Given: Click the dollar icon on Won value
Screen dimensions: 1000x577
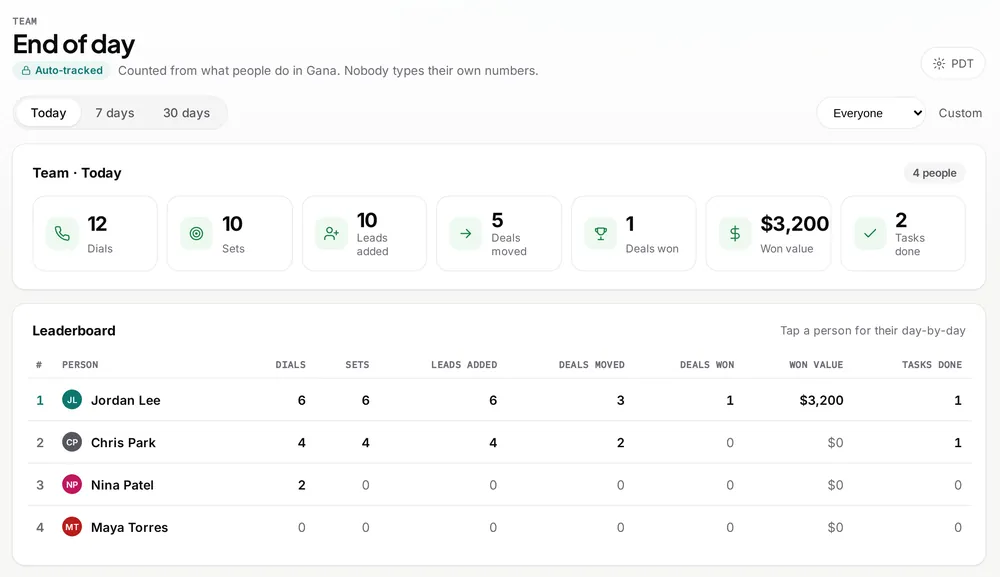Looking at the screenshot, I should pyautogui.click(x=735, y=233).
